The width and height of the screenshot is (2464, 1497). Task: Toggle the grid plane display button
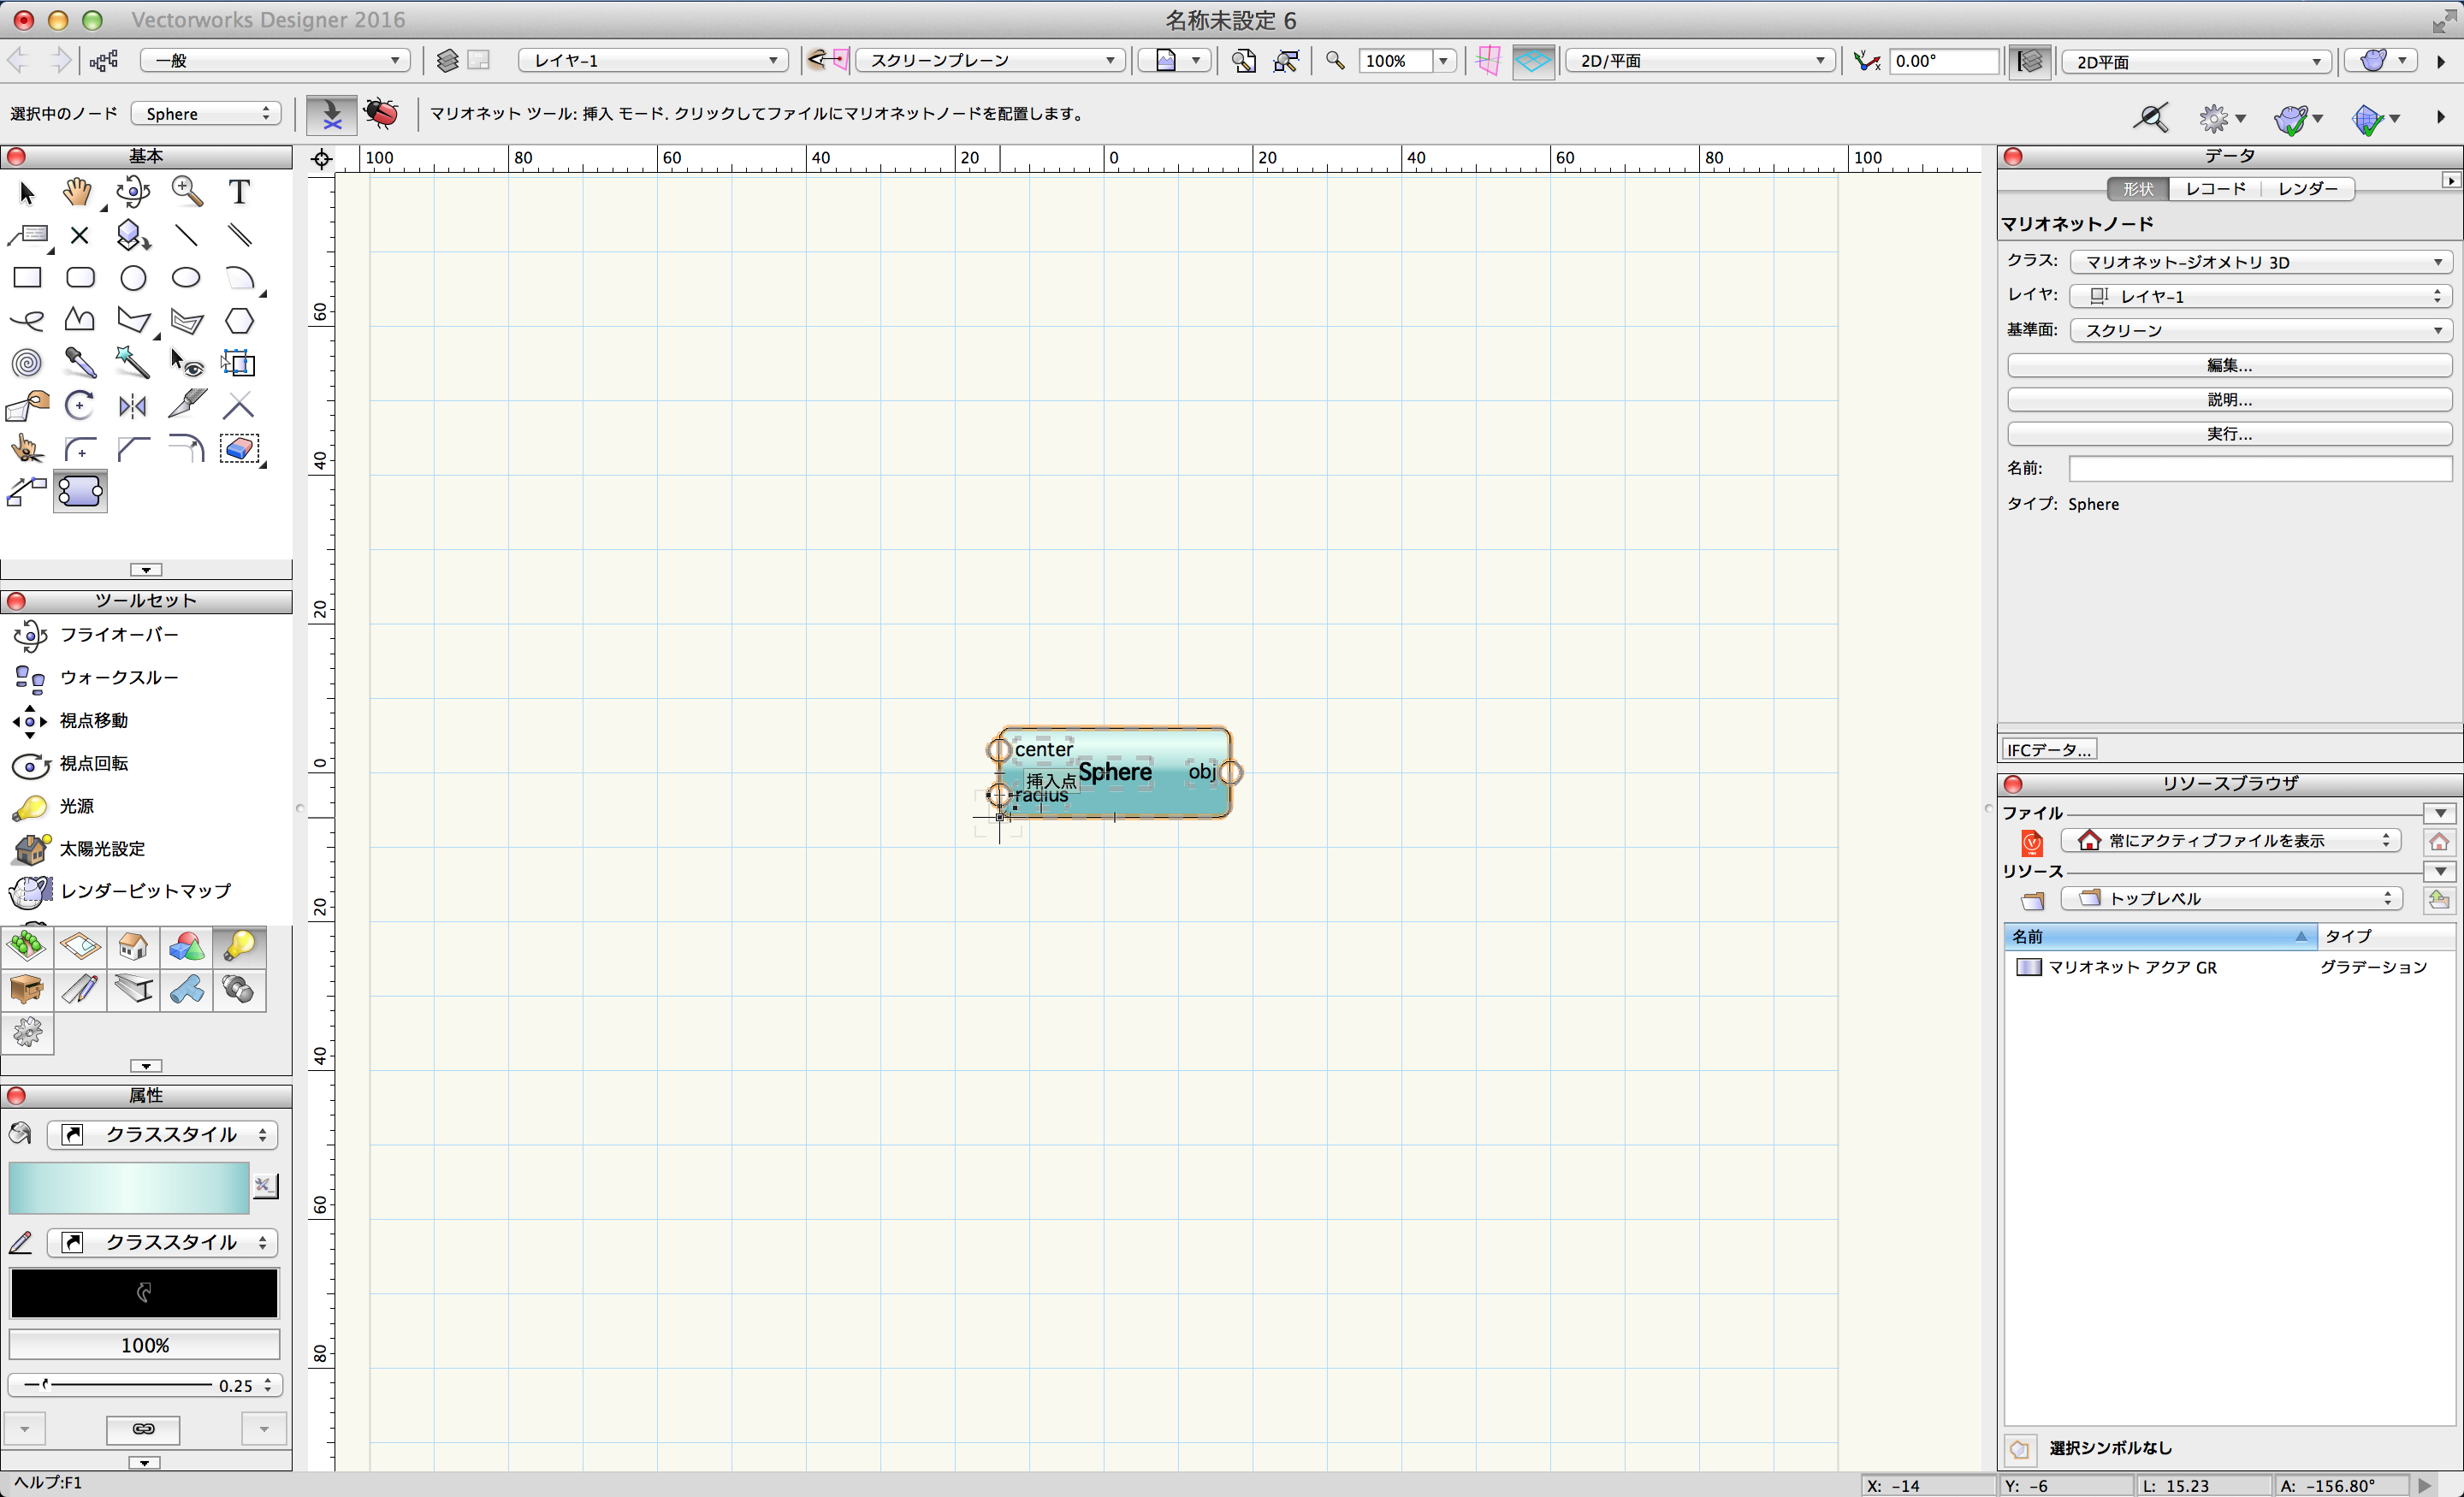1532,61
